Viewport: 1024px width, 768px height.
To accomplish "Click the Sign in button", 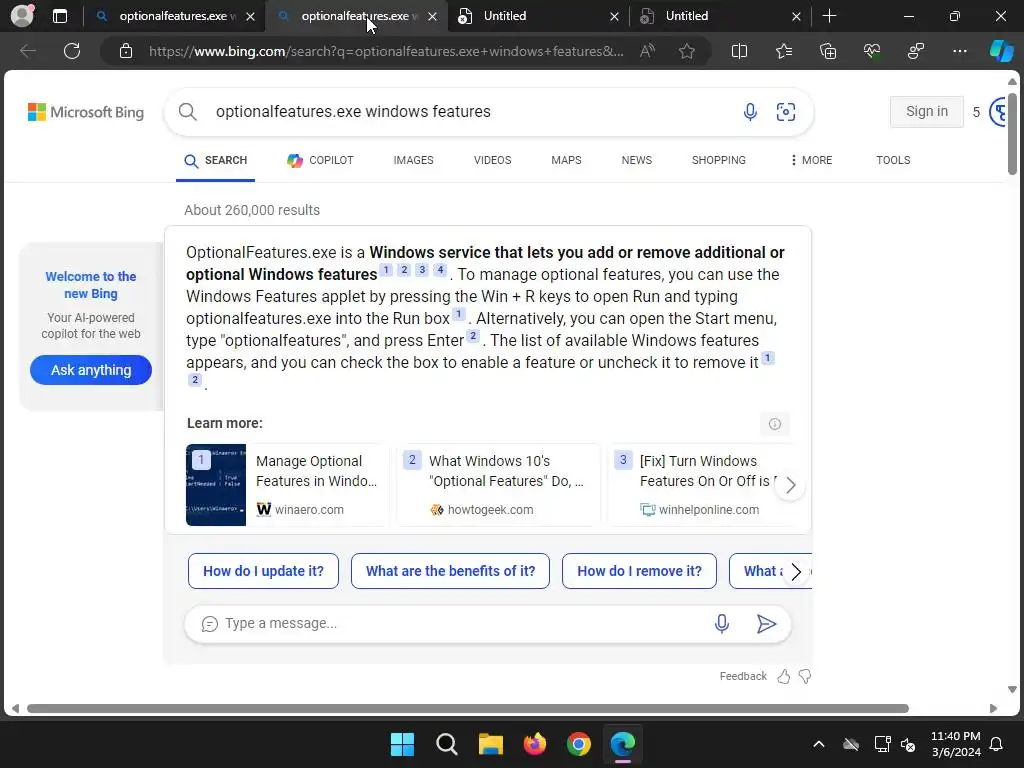I will coord(927,112).
